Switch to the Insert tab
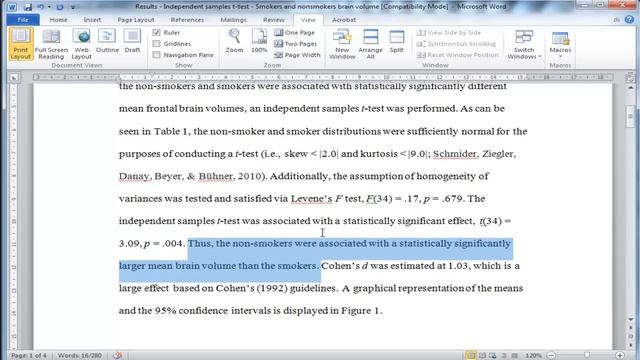The width and height of the screenshot is (640, 360). [92, 20]
